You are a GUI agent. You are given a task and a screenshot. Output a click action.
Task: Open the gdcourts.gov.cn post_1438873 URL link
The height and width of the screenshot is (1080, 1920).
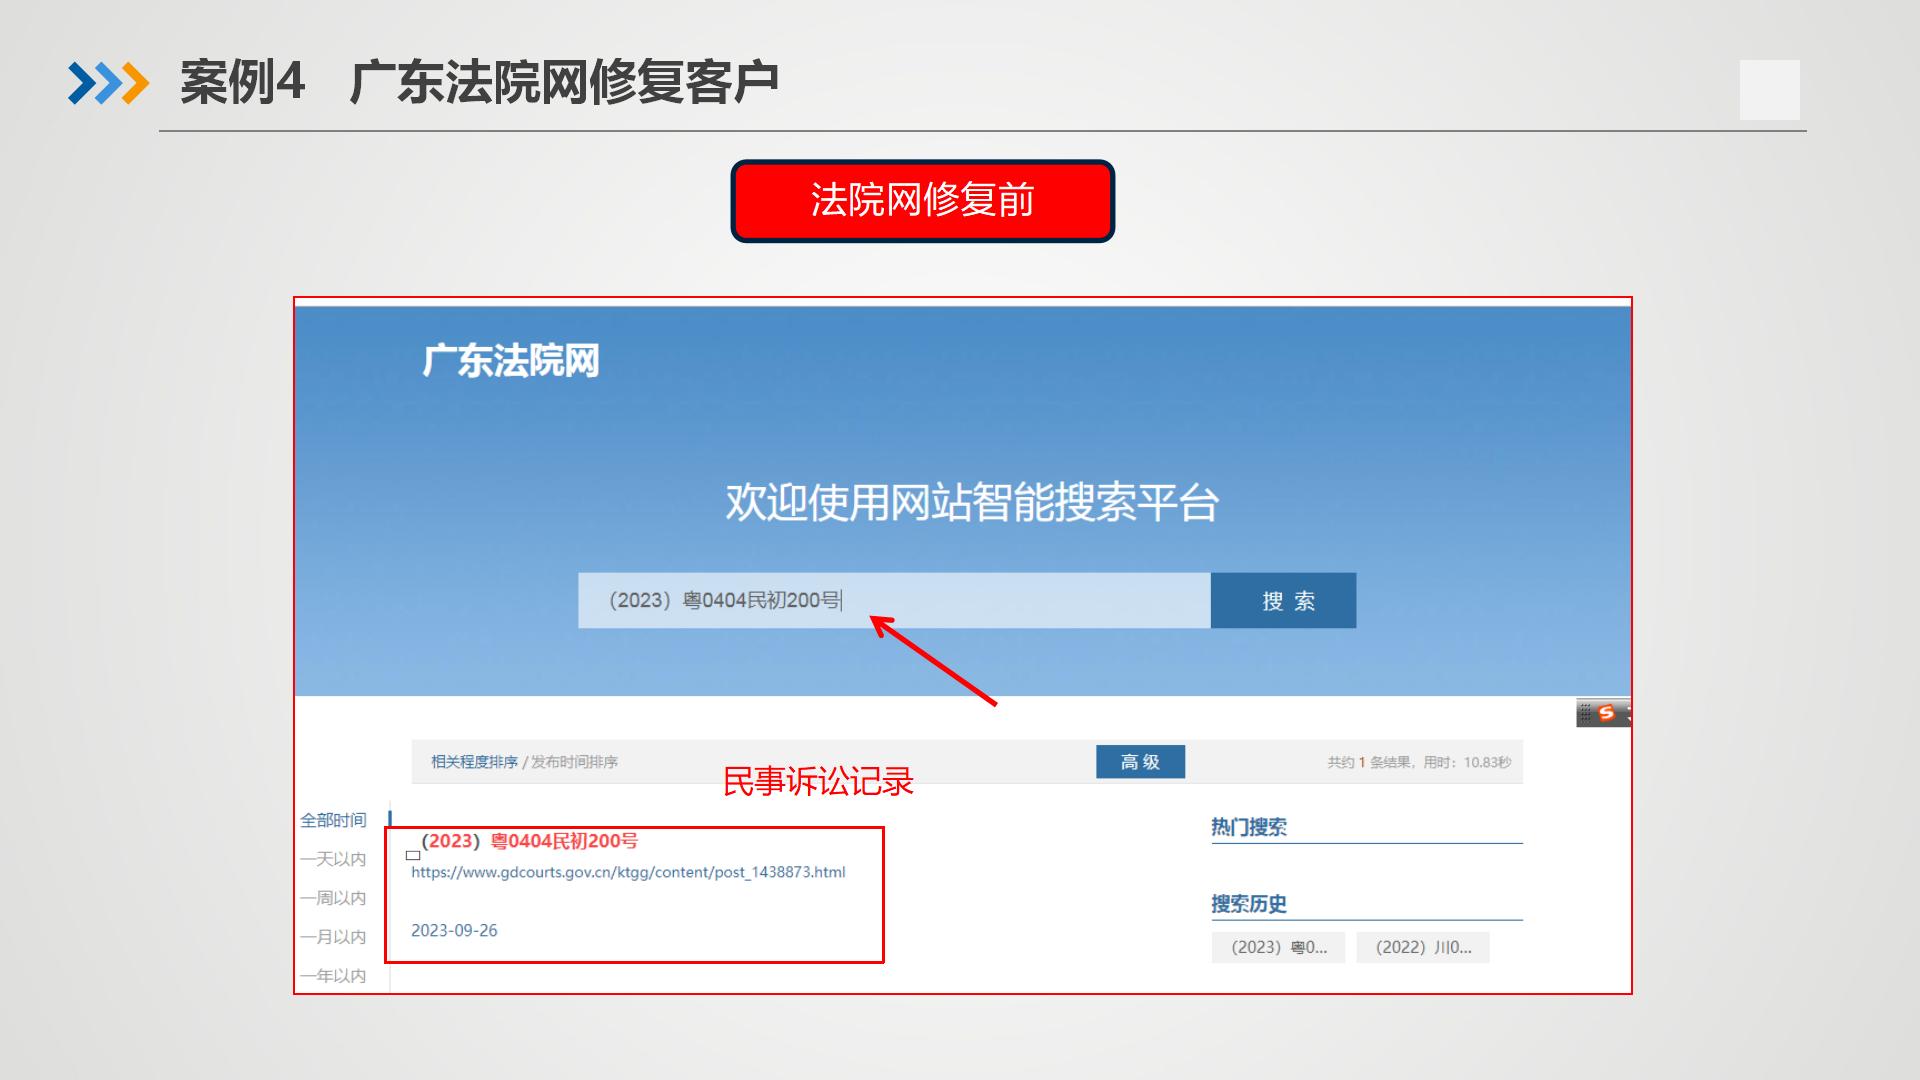coord(628,872)
